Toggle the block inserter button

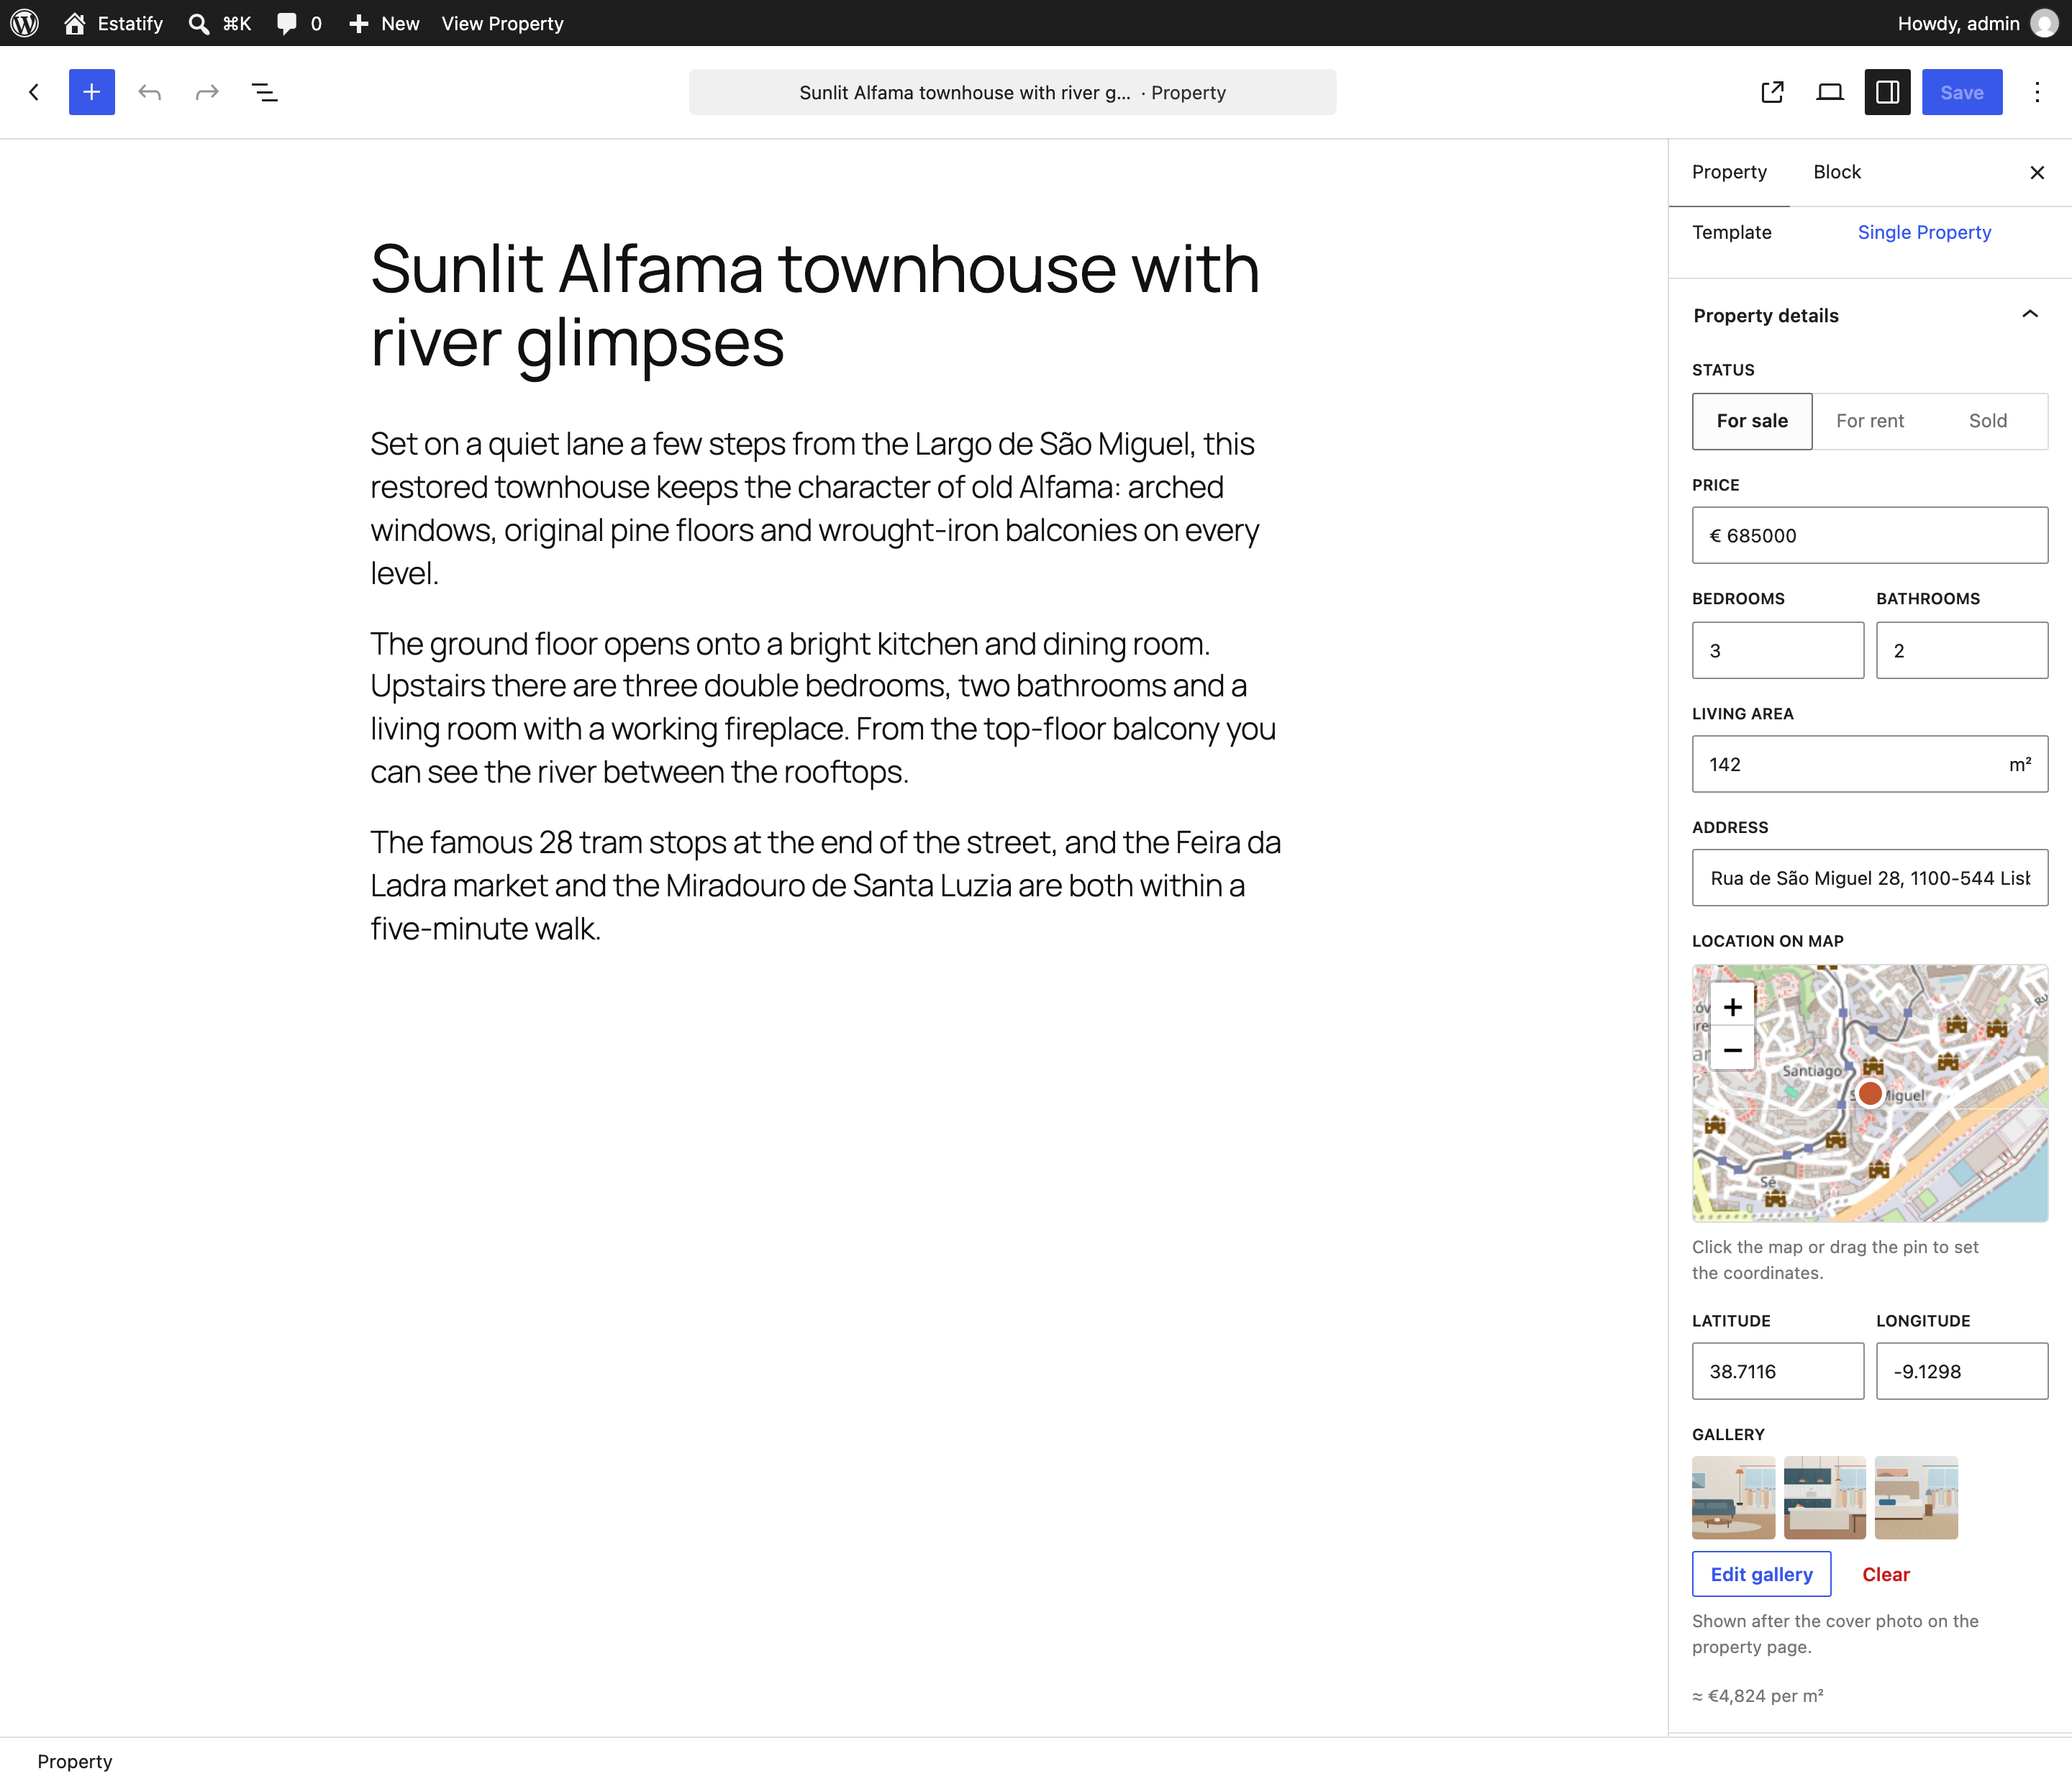[x=92, y=92]
